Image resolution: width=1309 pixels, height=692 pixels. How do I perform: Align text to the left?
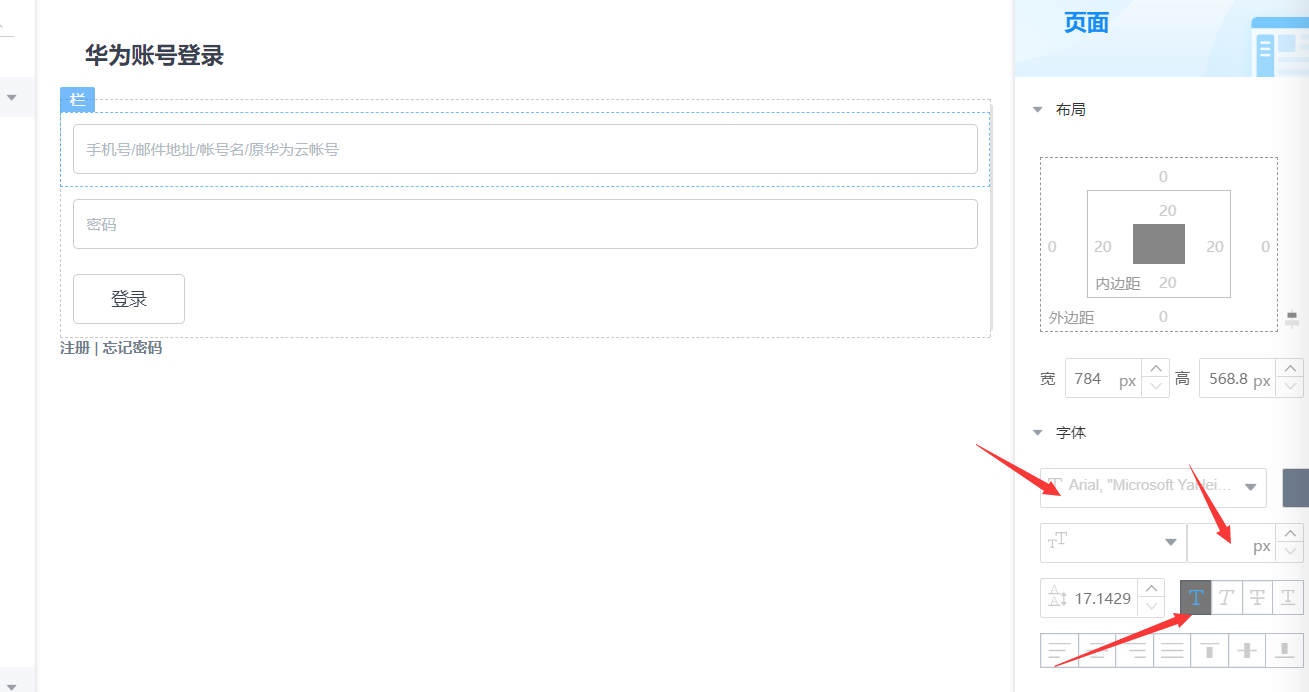pos(1060,651)
